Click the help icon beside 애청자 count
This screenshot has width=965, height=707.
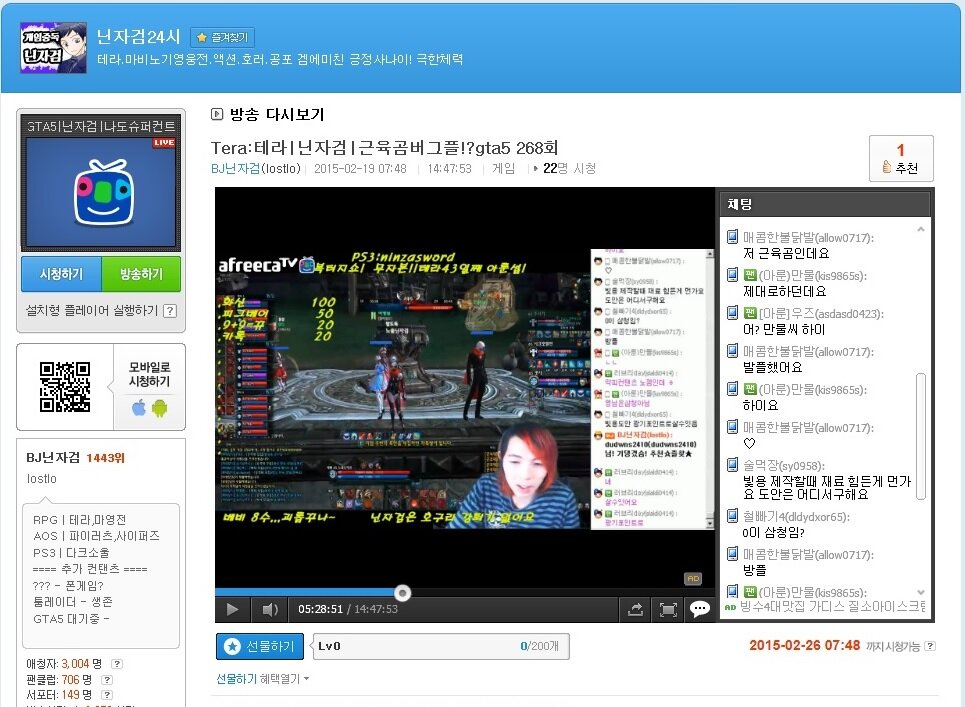tap(117, 663)
